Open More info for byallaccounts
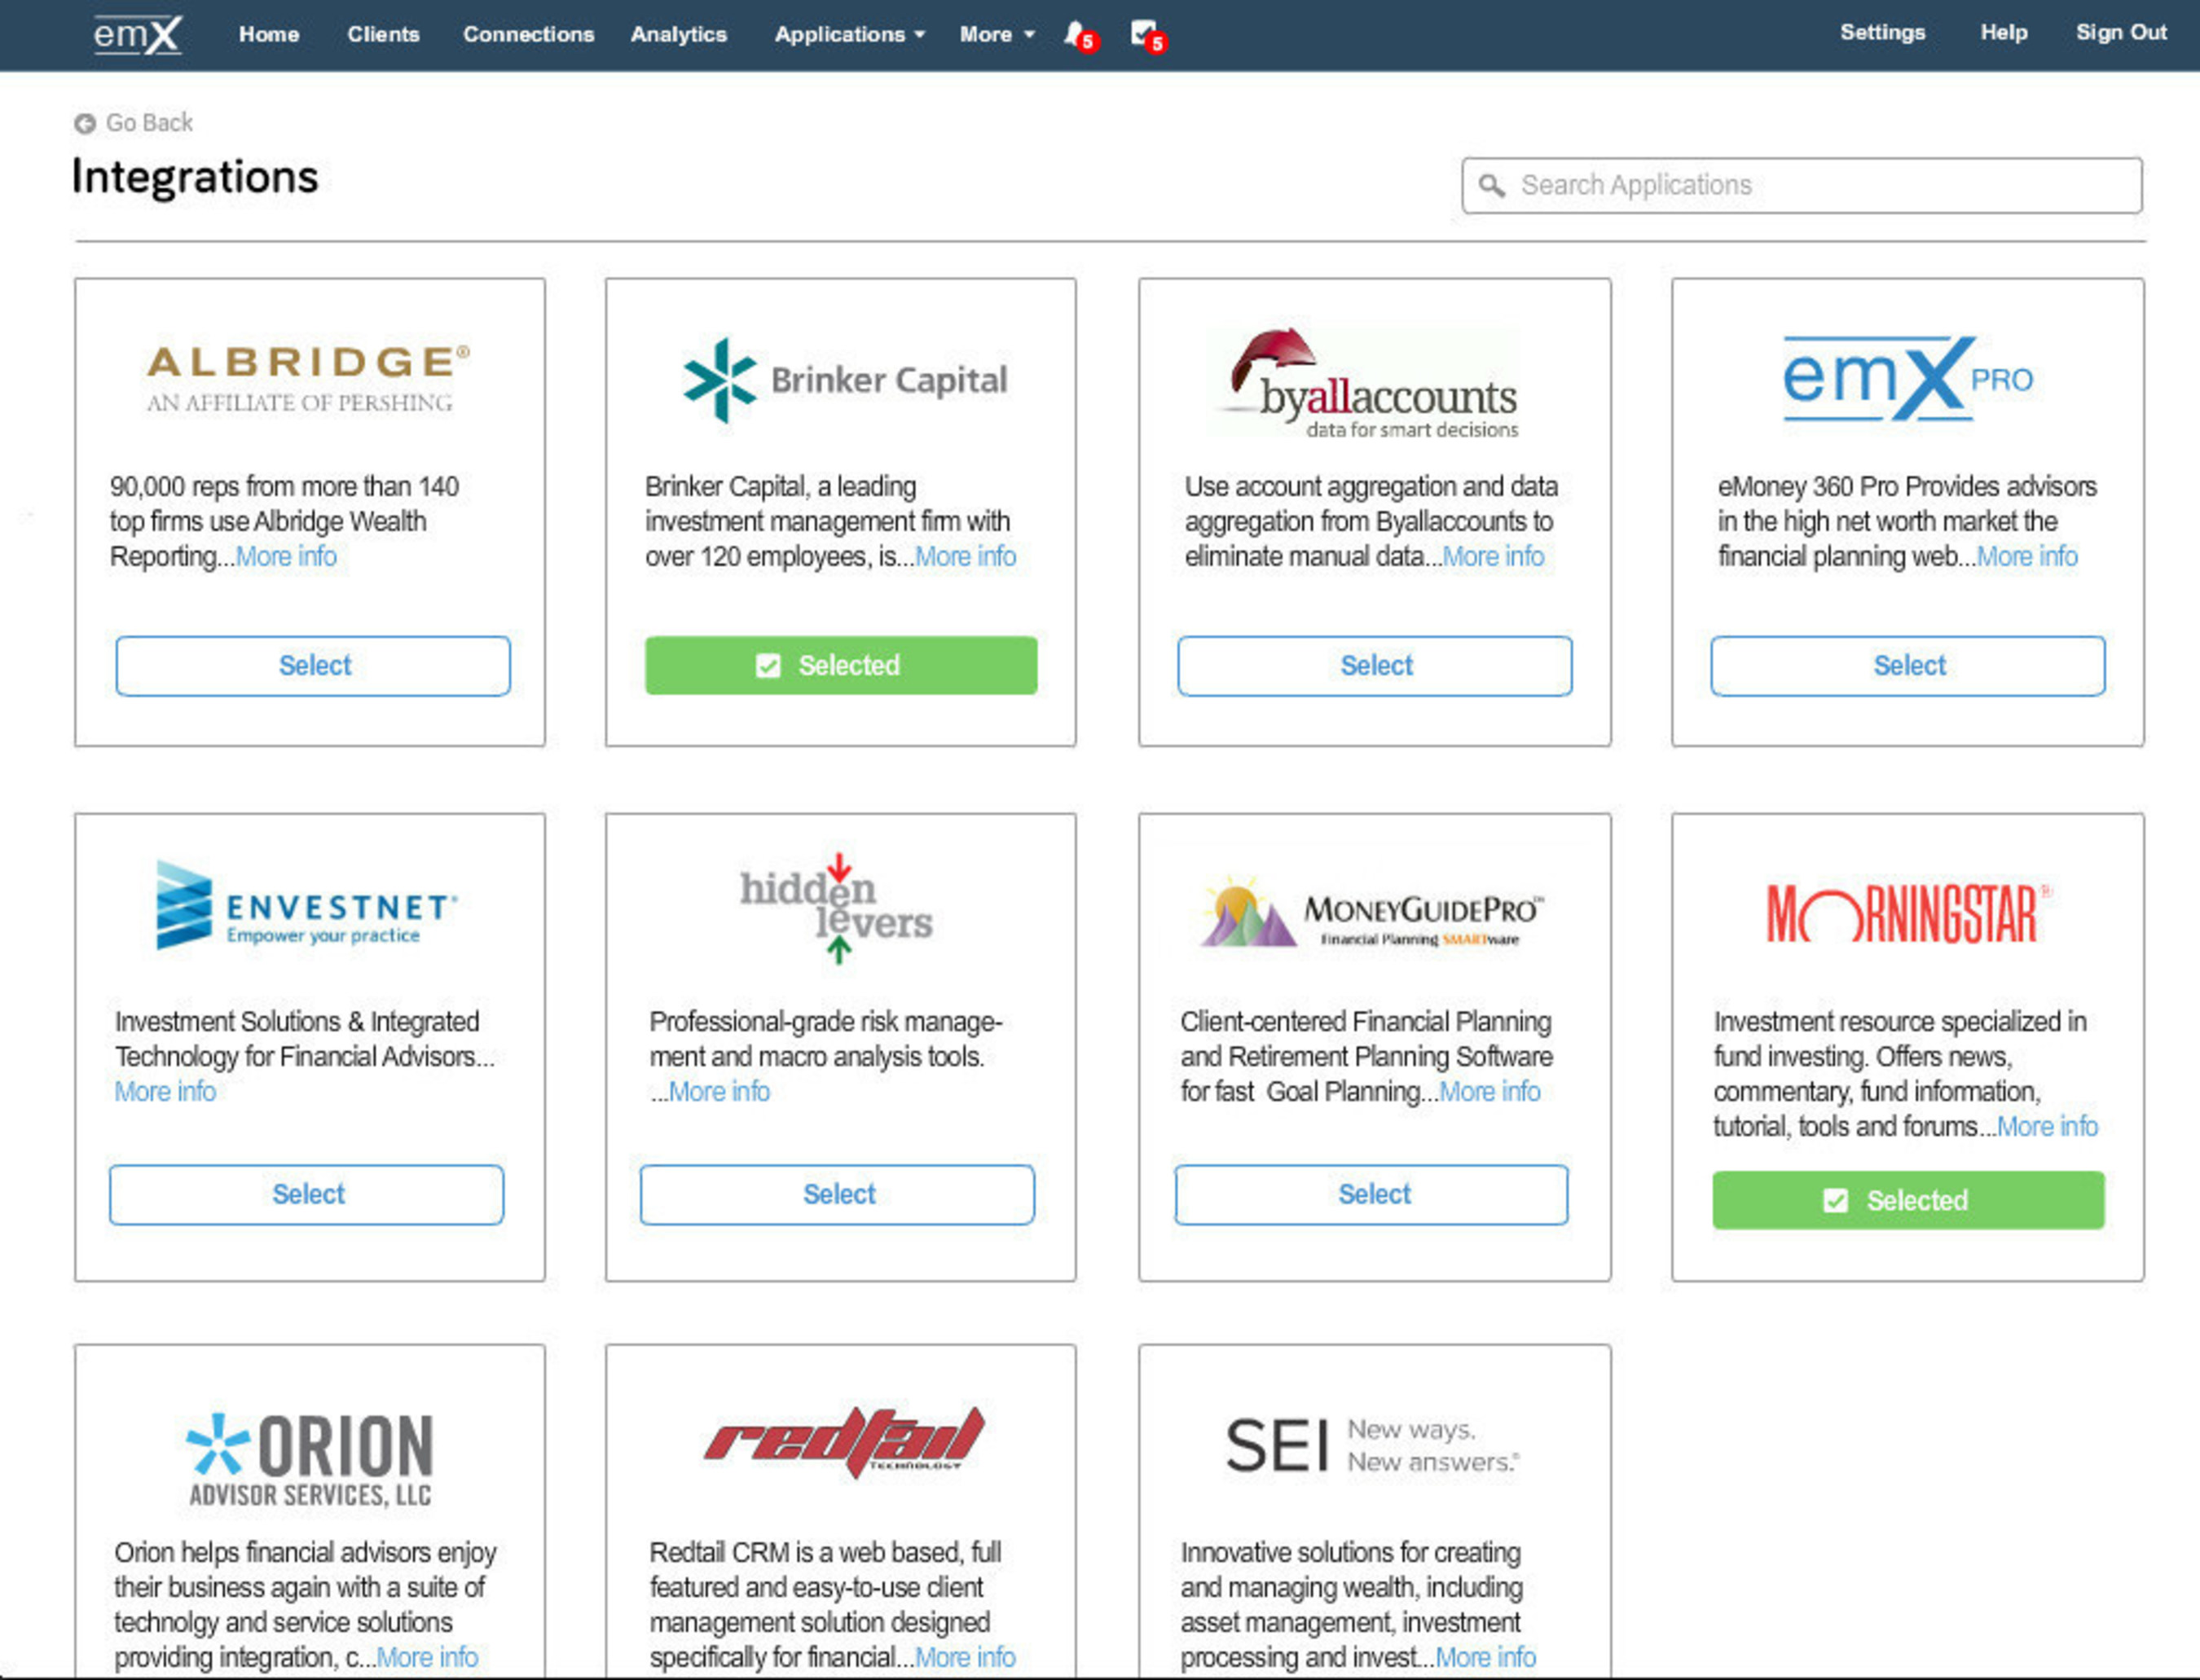The image size is (2200, 1680). tap(1493, 557)
